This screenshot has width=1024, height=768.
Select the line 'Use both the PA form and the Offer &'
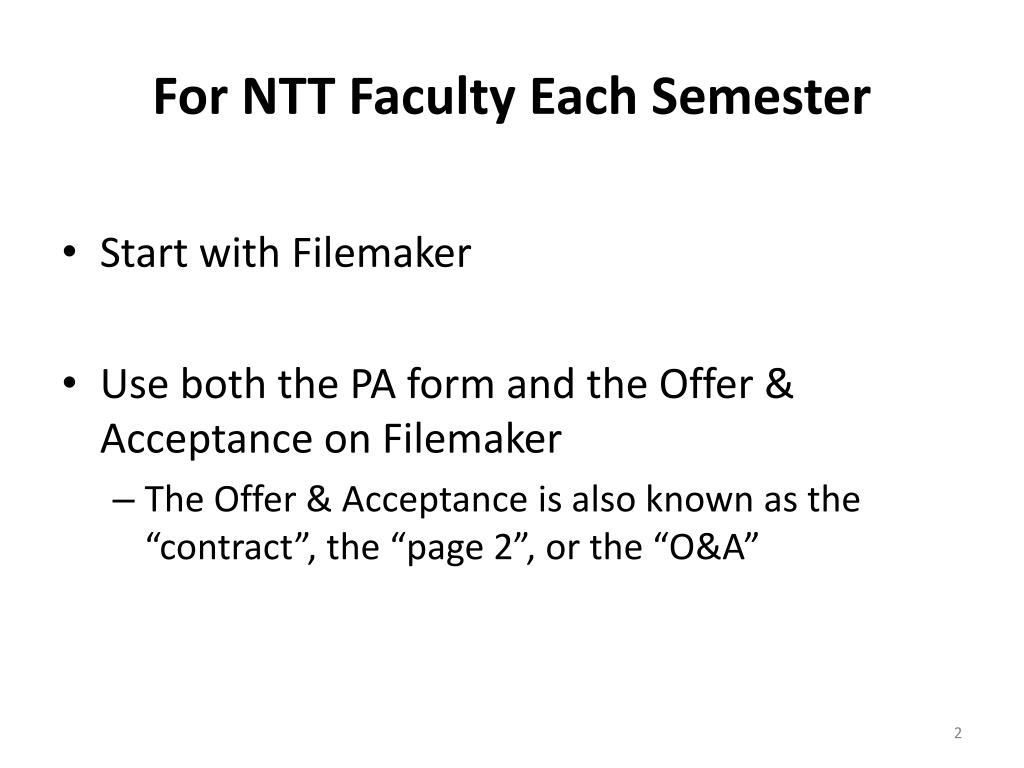coord(447,383)
